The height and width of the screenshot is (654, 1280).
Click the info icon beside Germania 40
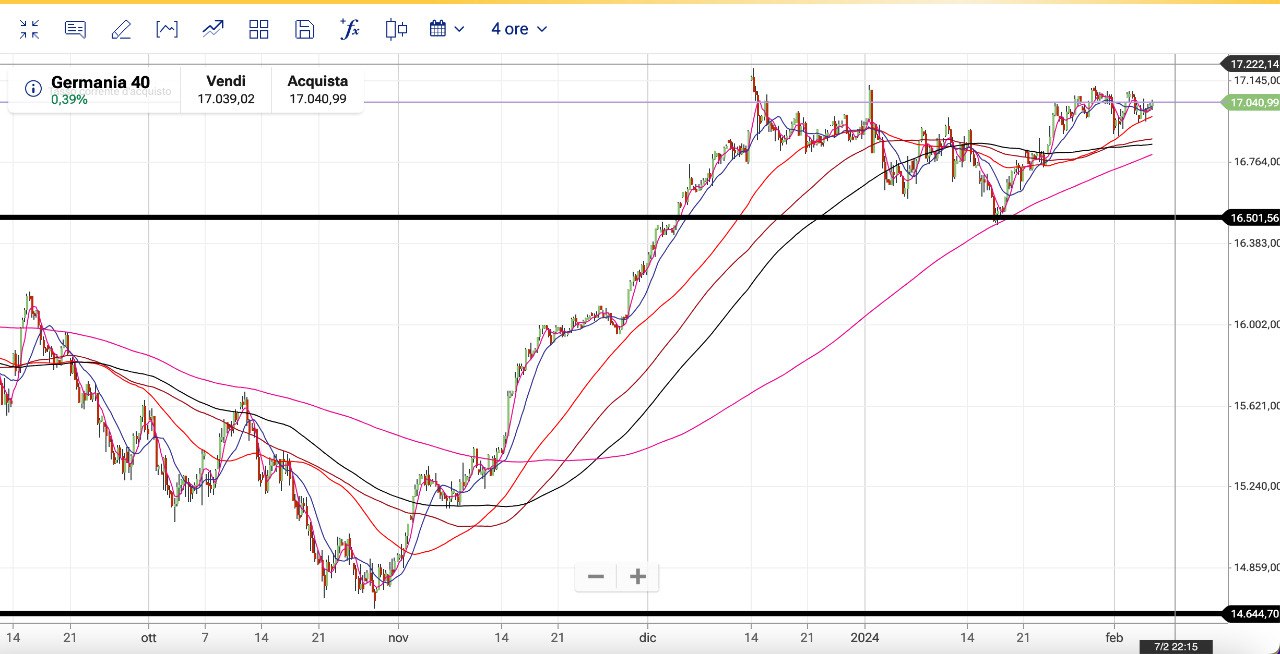coord(33,89)
